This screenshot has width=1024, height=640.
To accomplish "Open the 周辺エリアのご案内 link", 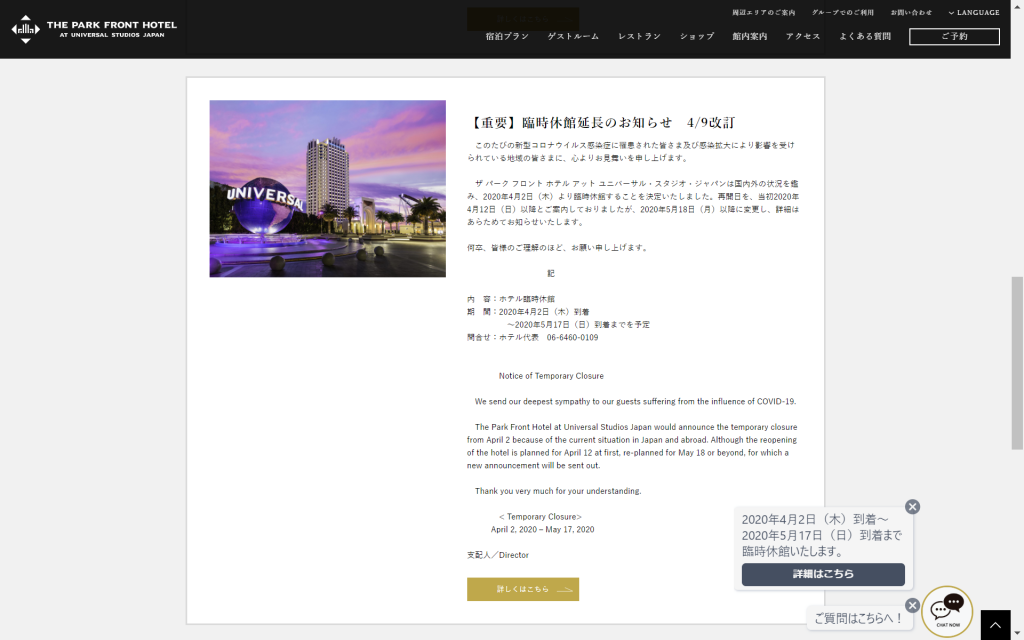I will (763, 12).
